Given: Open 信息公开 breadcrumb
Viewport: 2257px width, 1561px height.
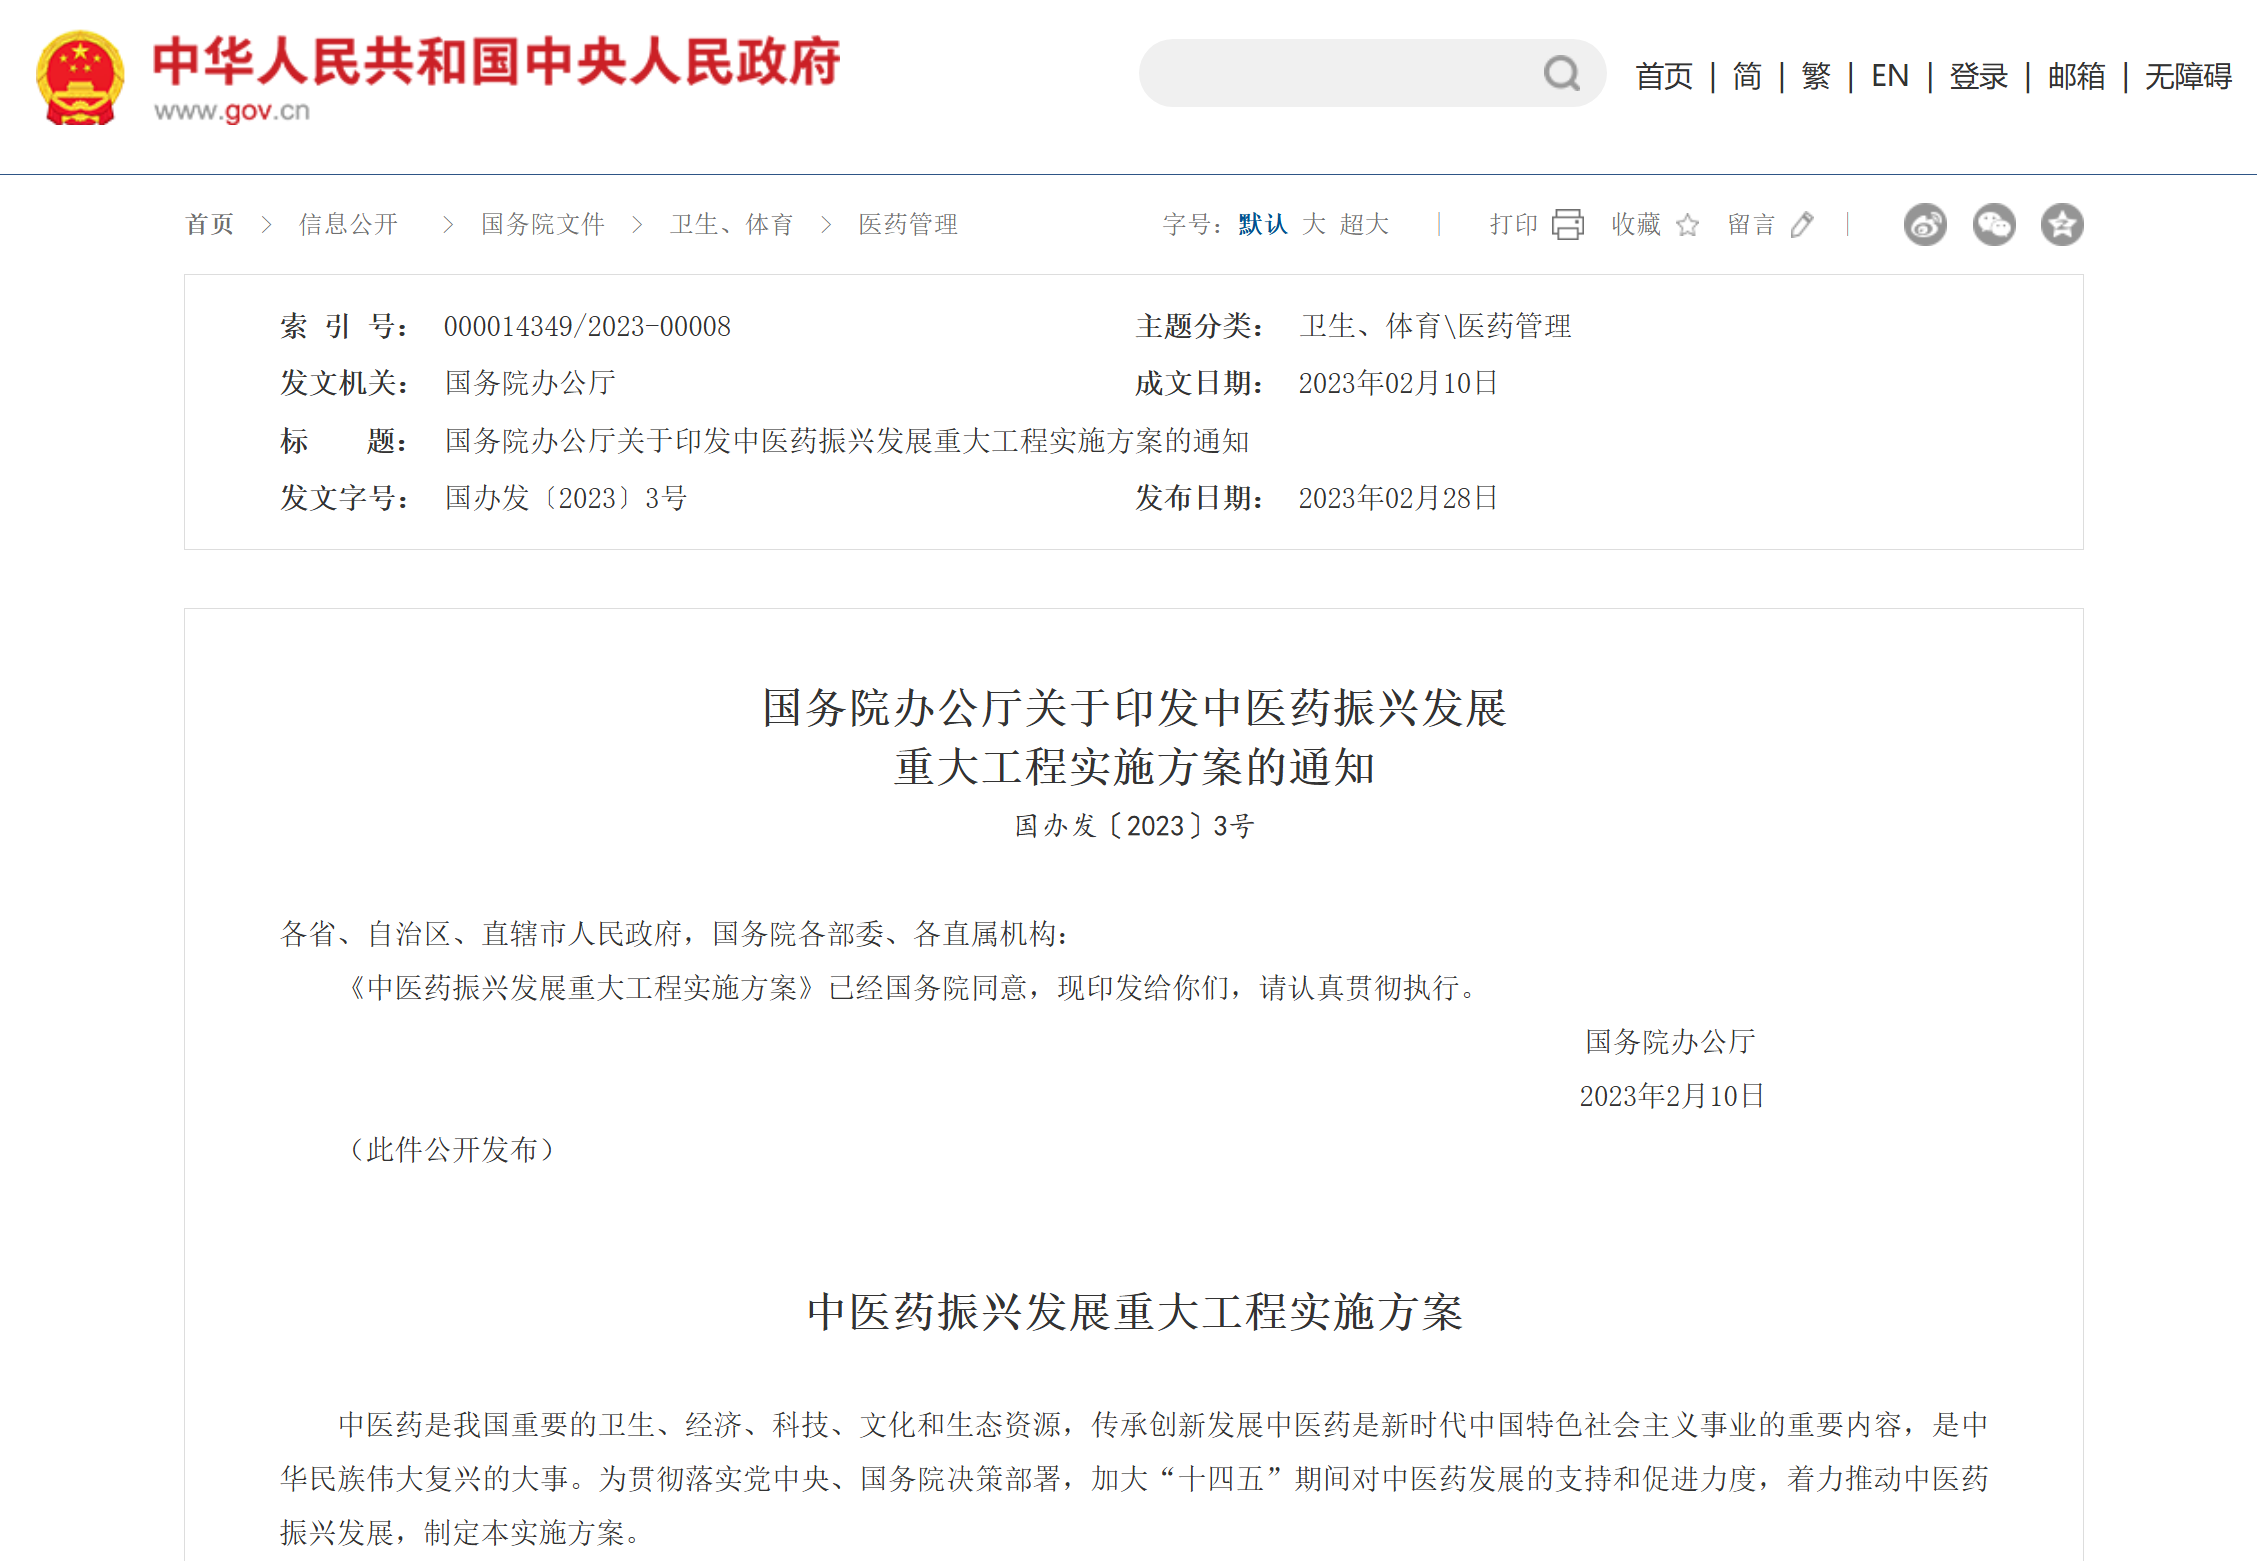Looking at the screenshot, I should (348, 224).
